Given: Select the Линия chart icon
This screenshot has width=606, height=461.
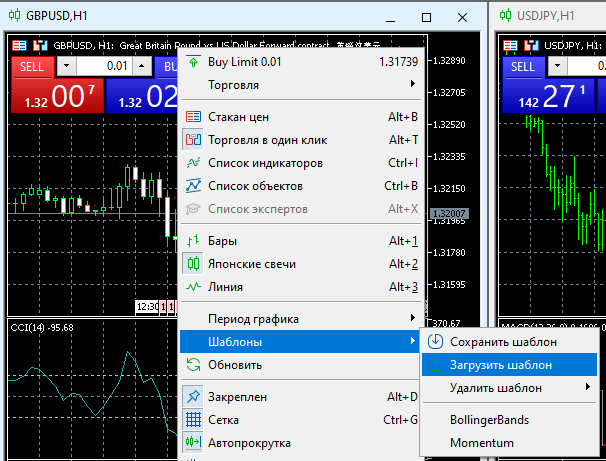Looking at the screenshot, I should coord(194,287).
